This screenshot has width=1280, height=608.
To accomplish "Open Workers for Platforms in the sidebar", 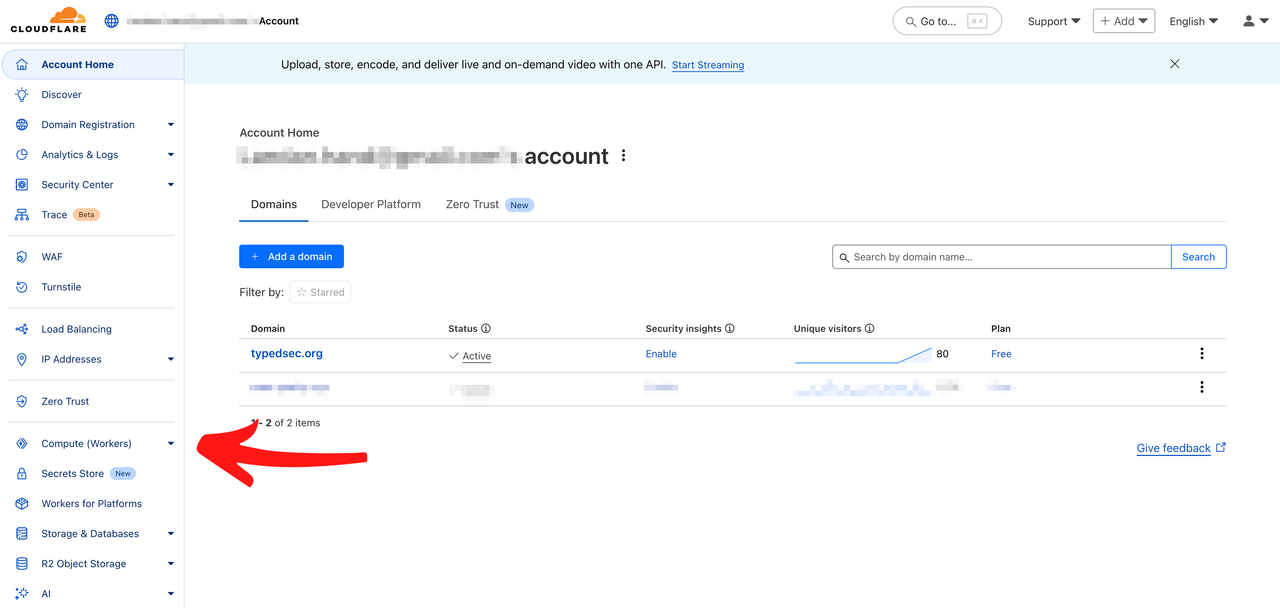I will pos(92,503).
